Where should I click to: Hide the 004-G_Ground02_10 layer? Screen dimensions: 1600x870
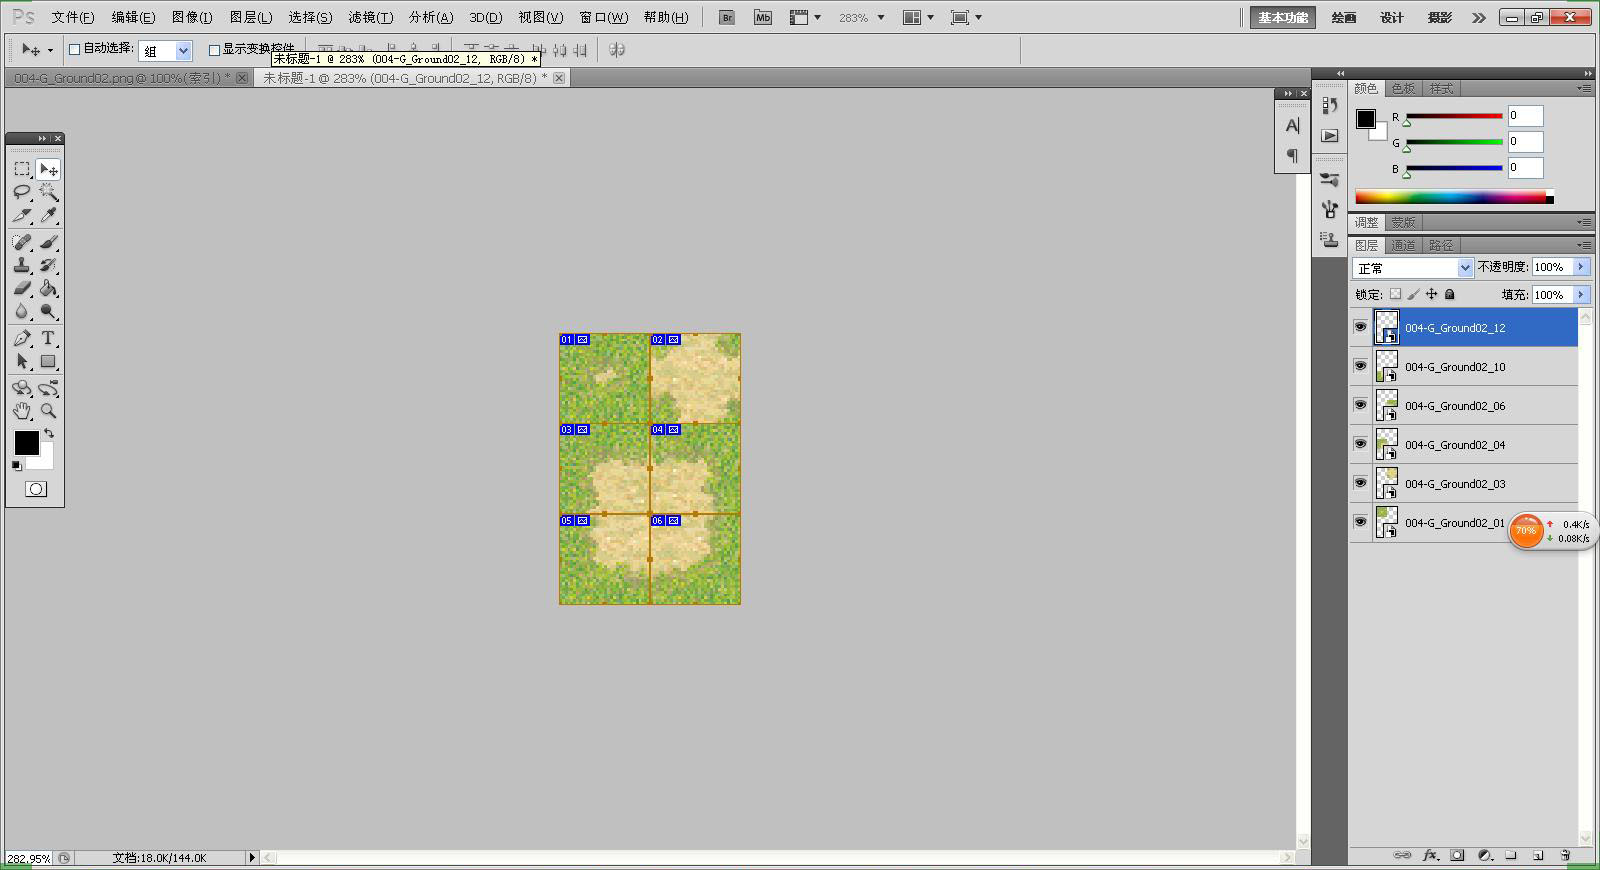coord(1360,366)
